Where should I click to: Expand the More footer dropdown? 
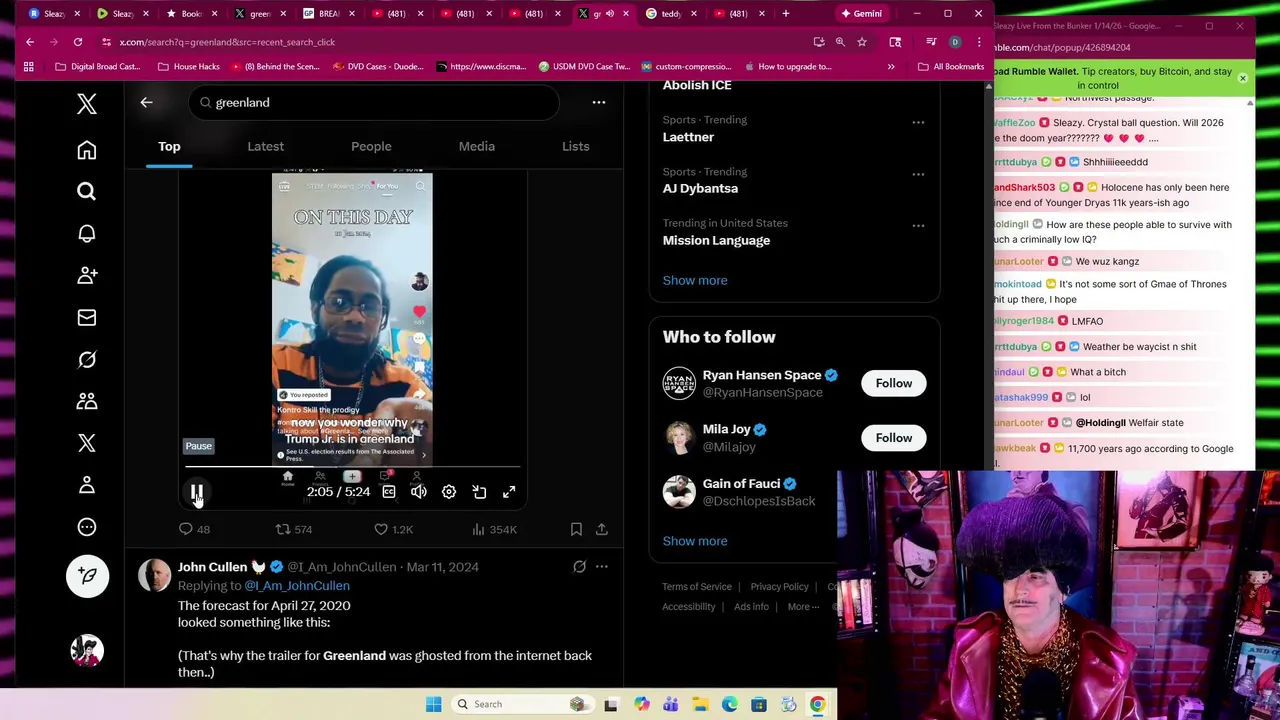point(803,607)
